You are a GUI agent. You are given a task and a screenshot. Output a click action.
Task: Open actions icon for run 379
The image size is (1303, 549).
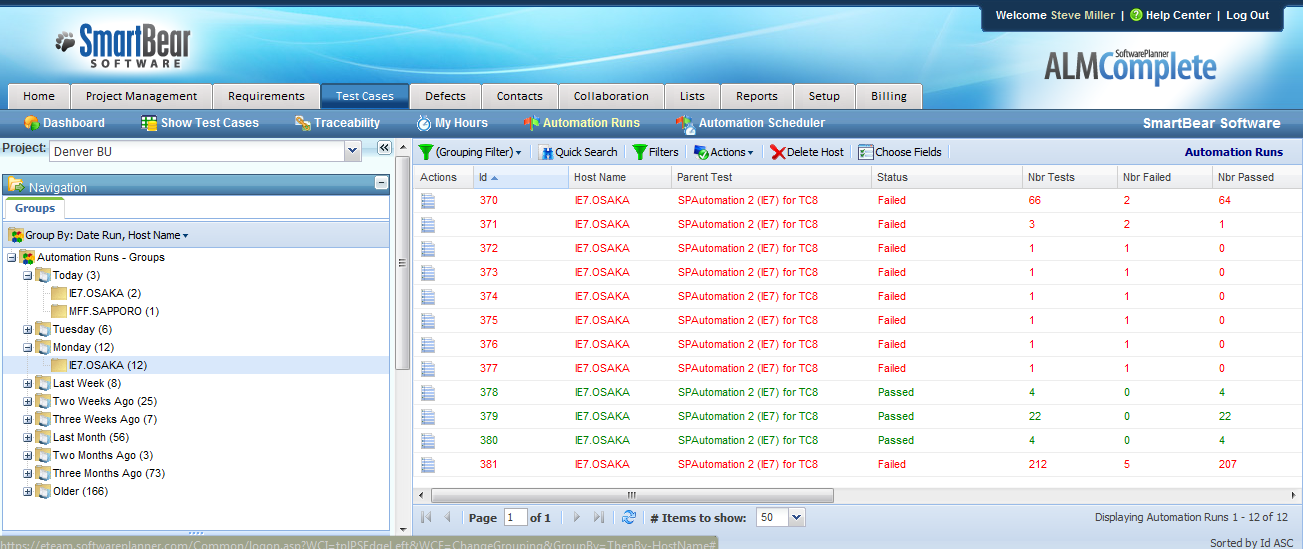pos(429,416)
